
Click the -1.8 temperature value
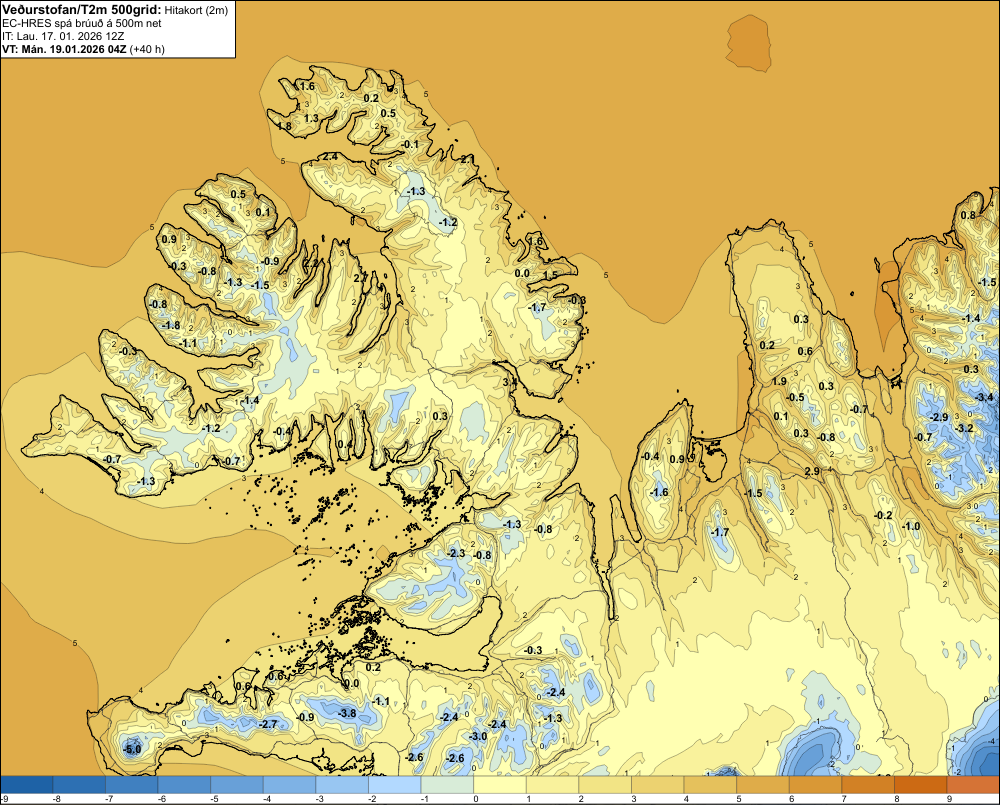(171, 325)
